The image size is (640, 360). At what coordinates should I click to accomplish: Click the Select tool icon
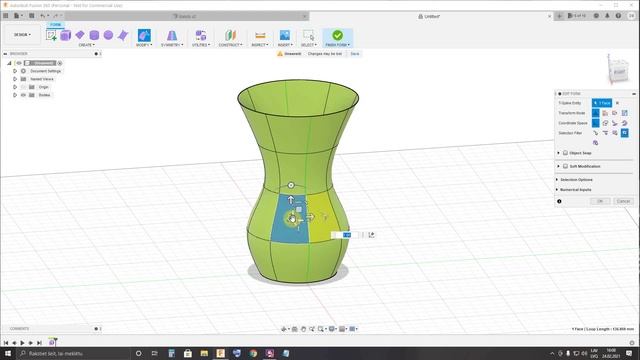[308, 35]
